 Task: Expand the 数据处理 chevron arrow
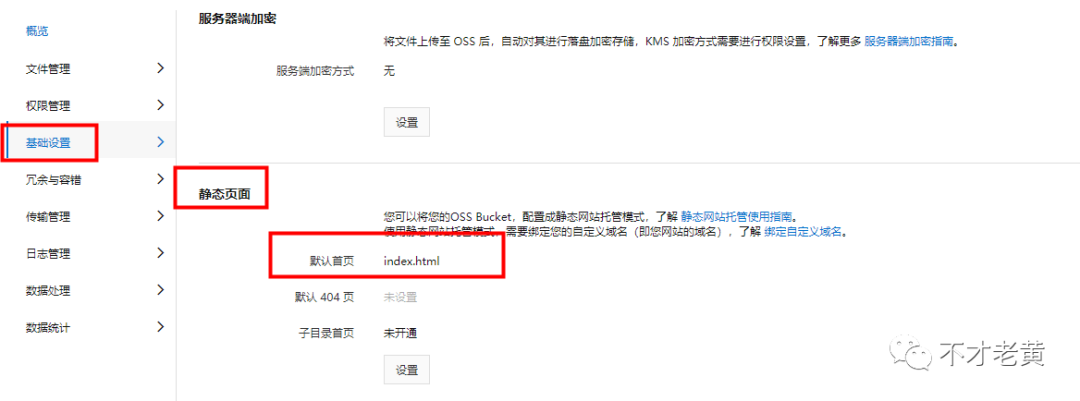click(160, 290)
